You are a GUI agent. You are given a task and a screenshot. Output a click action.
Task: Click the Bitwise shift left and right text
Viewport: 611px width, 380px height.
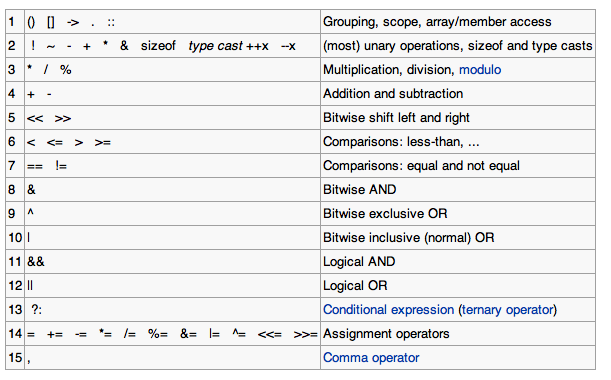(396, 118)
